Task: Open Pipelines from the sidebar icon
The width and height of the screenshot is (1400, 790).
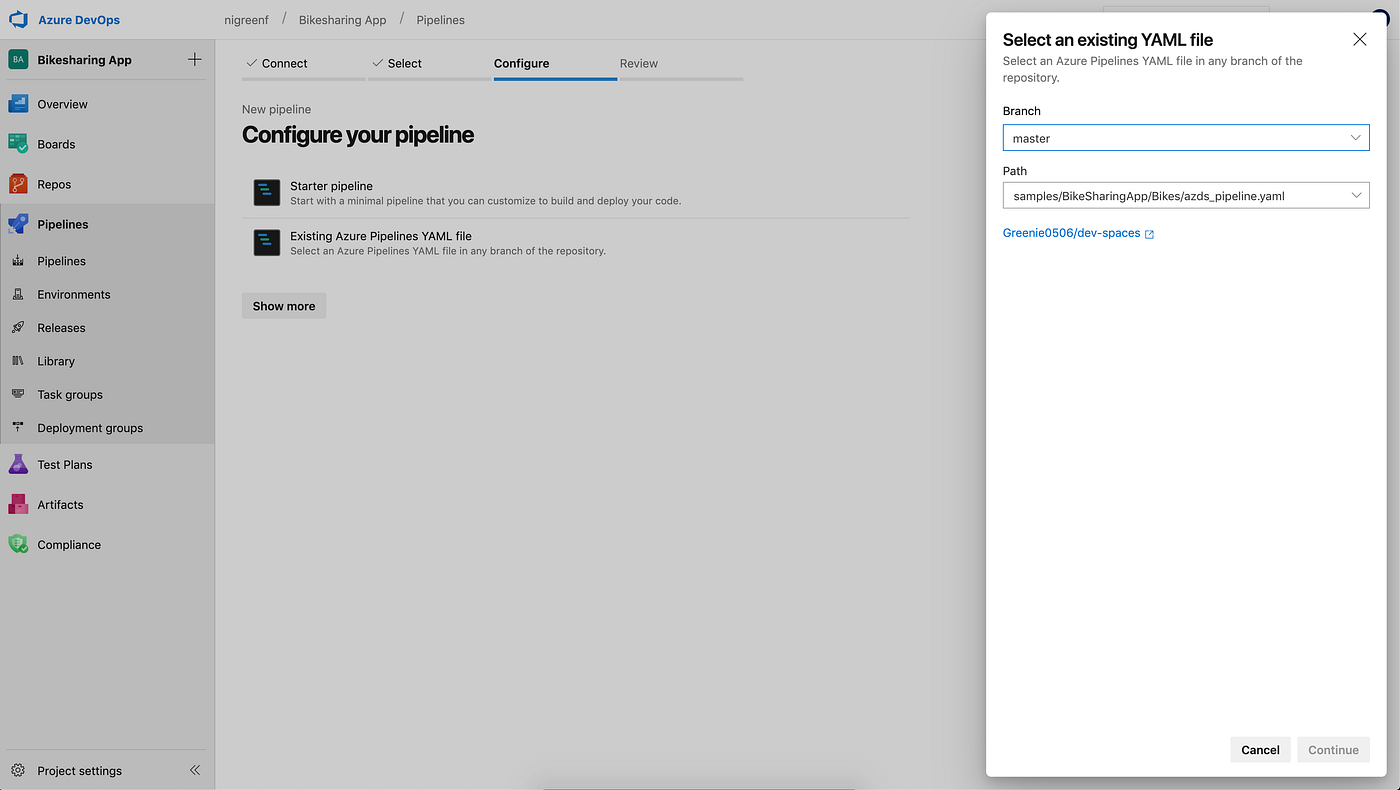Action: coord(18,224)
